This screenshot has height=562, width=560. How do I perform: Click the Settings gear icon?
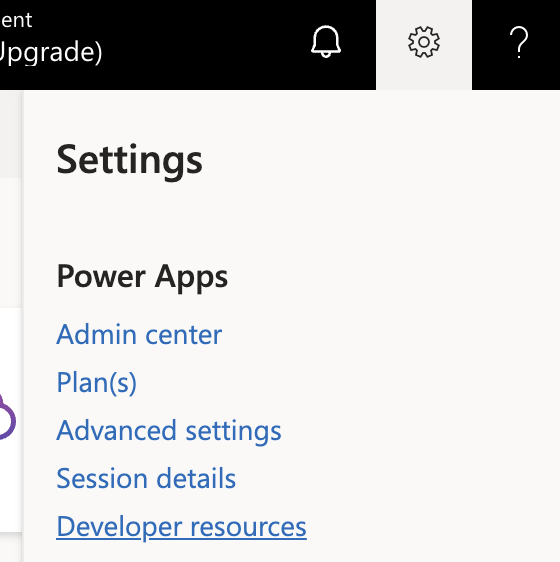tap(424, 42)
